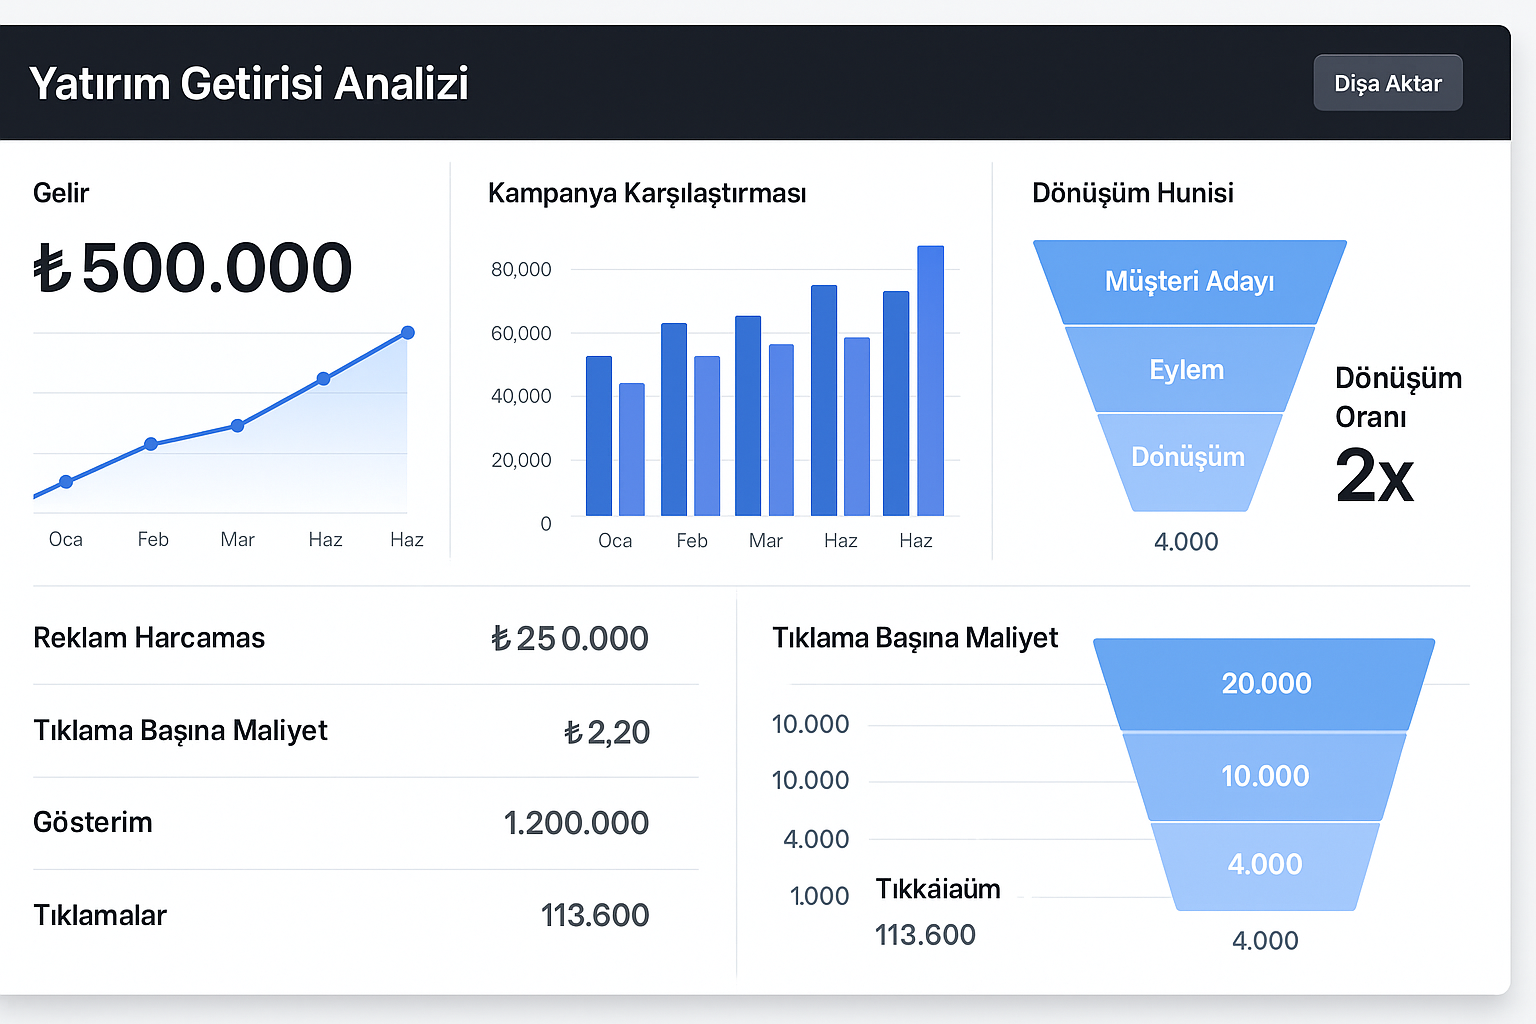The height and width of the screenshot is (1024, 1536).
Task: Click the Eylem funnel stage
Action: pyautogui.click(x=1187, y=370)
